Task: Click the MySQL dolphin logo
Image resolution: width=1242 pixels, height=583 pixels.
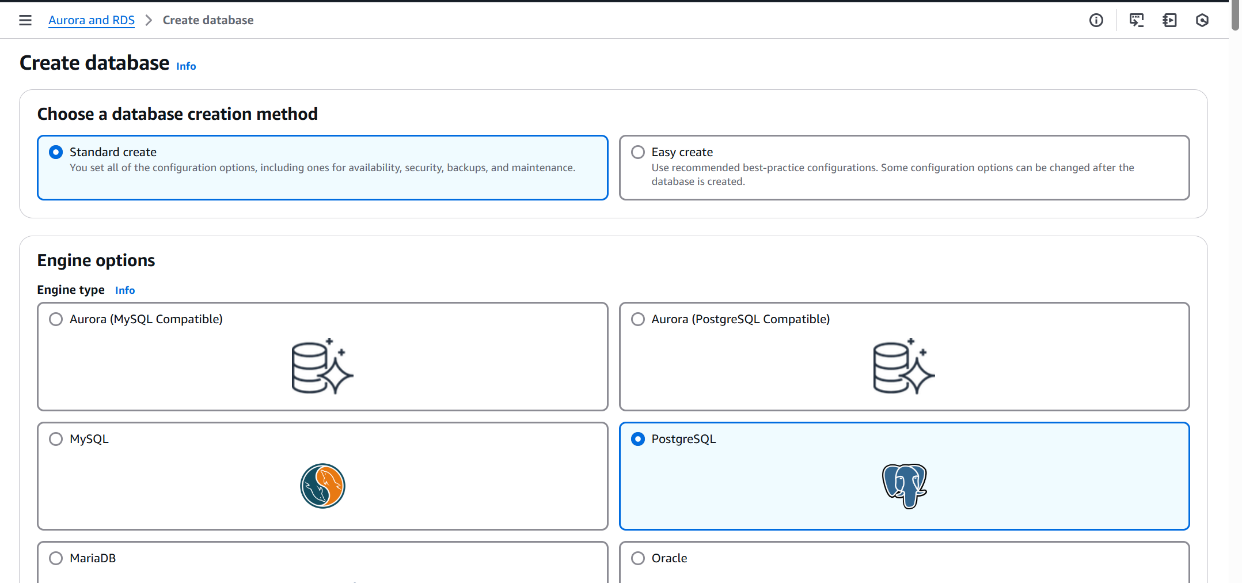Action: coord(323,486)
